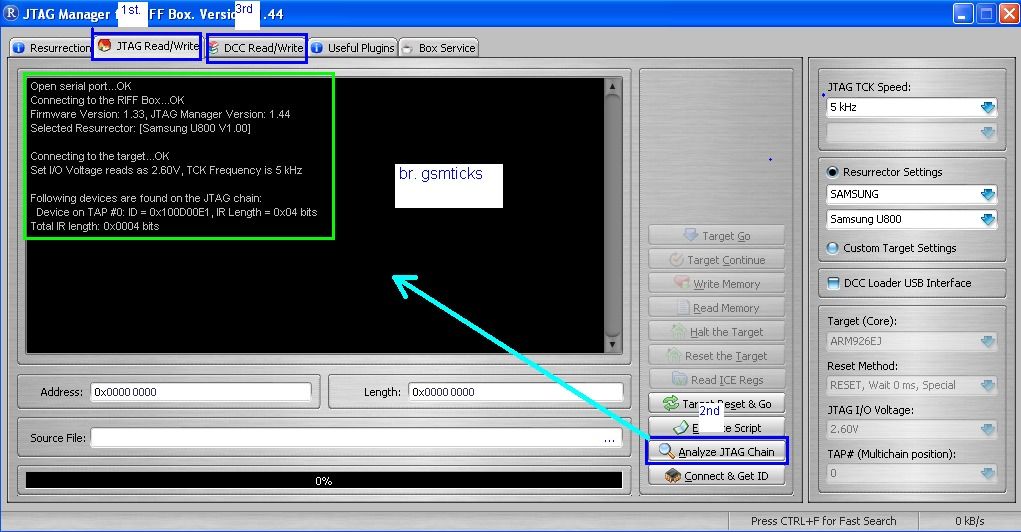Click the 'Press CTRL+F for Fast Search' status text
Screen dimensions: 1021x532
(x=823, y=521)
